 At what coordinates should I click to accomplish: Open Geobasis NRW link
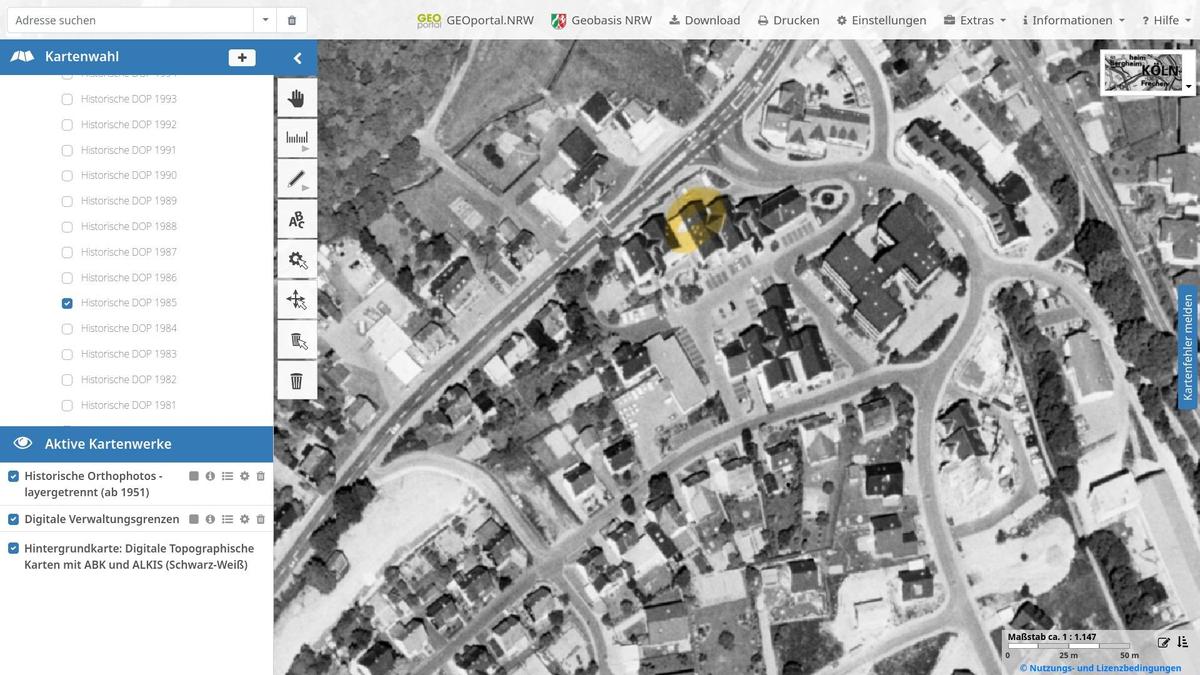point(602,20)
